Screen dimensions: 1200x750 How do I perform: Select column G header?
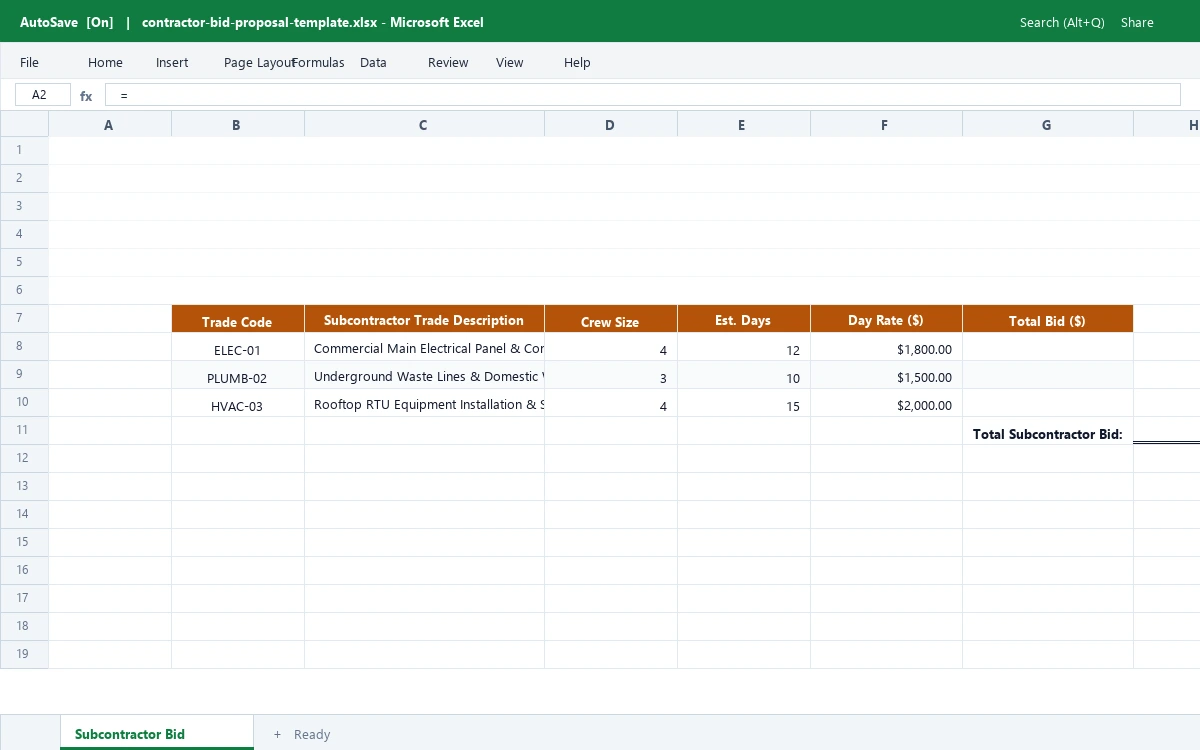1048,124
